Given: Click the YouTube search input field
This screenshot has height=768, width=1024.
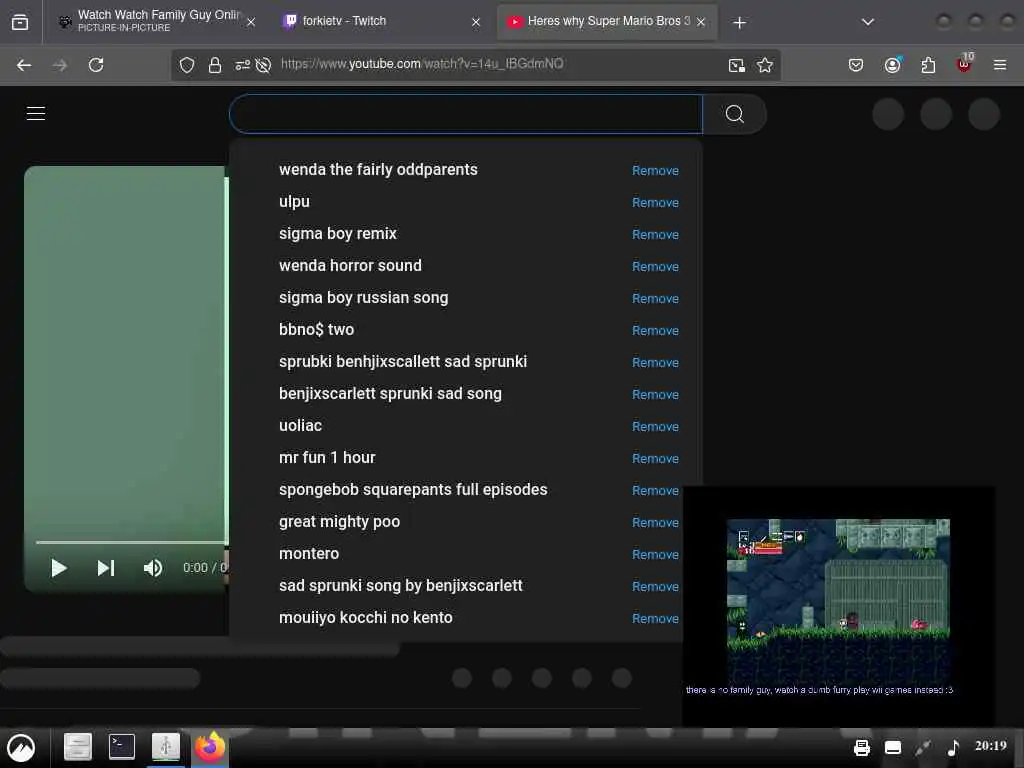Looking at the screenshot, I should [x=466, y=114].
